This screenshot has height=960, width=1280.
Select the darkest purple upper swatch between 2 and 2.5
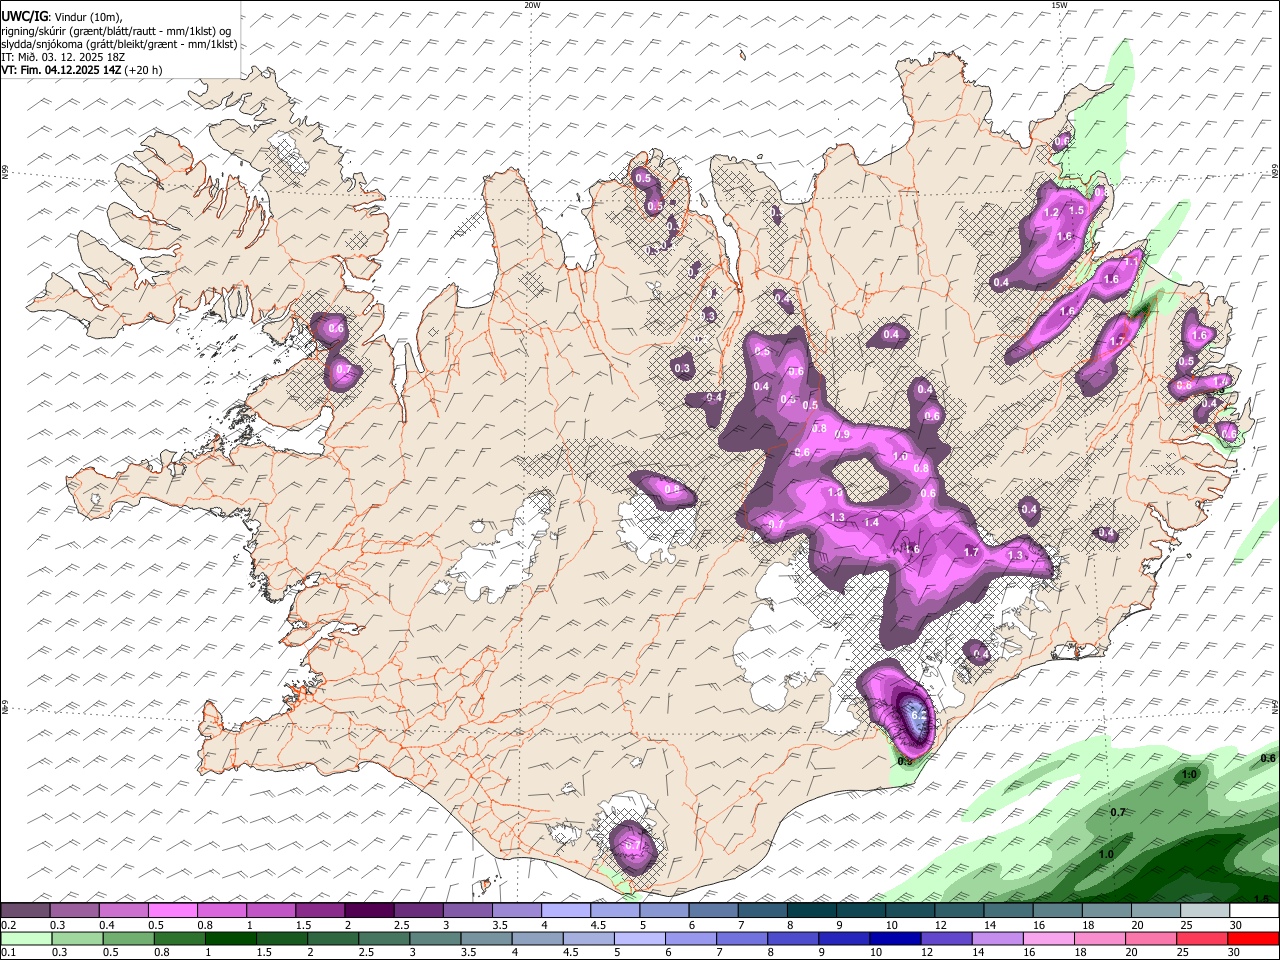(x=369, y=911)
